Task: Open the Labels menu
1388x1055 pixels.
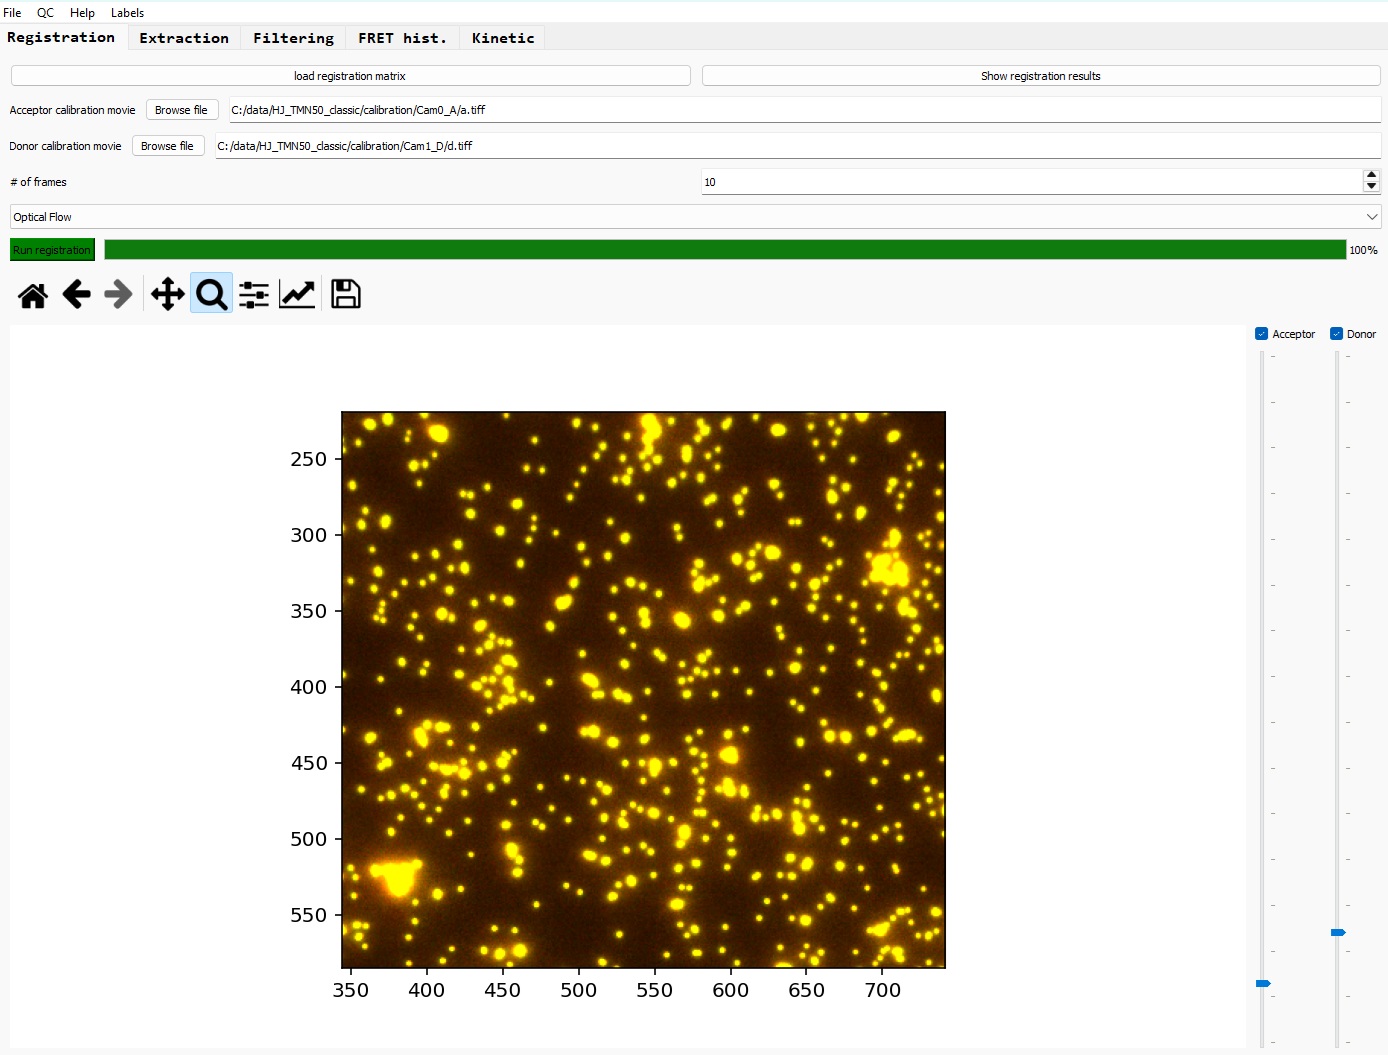Action: 127,13
